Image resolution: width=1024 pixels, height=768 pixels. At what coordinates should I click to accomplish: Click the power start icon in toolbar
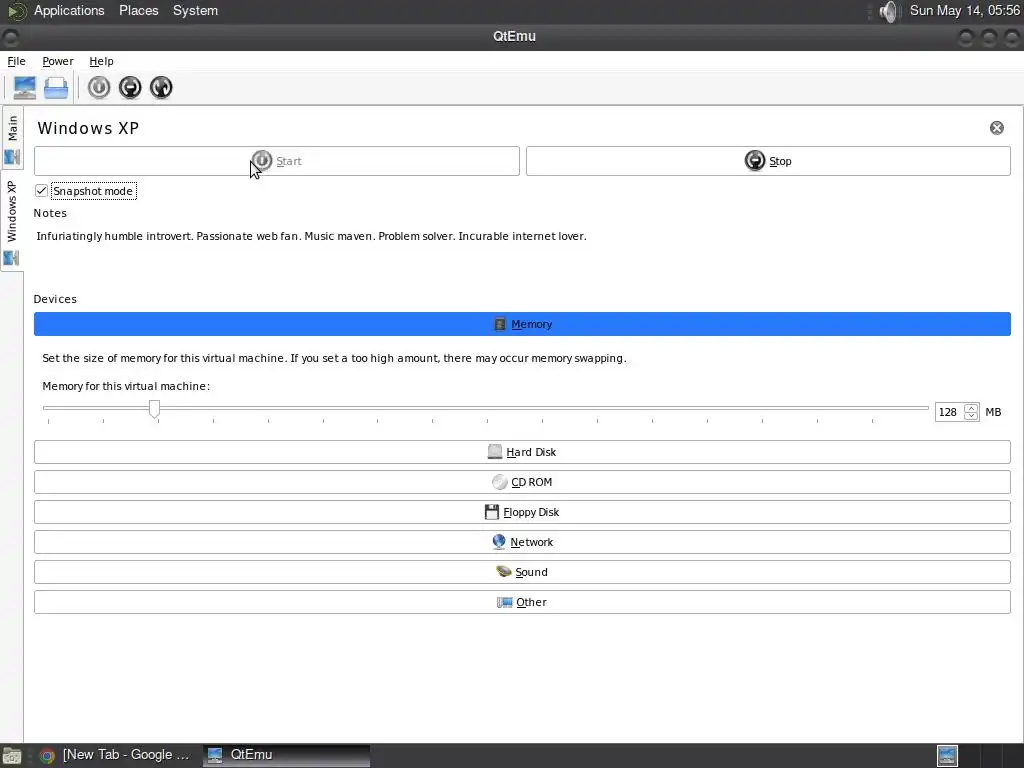[99, 88]
